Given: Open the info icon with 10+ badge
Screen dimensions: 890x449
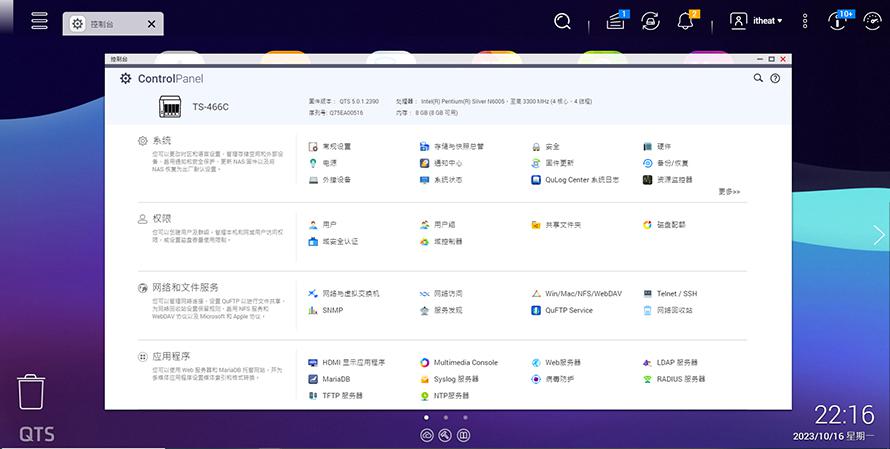Looking at the screenshot, I should point(839,20).
